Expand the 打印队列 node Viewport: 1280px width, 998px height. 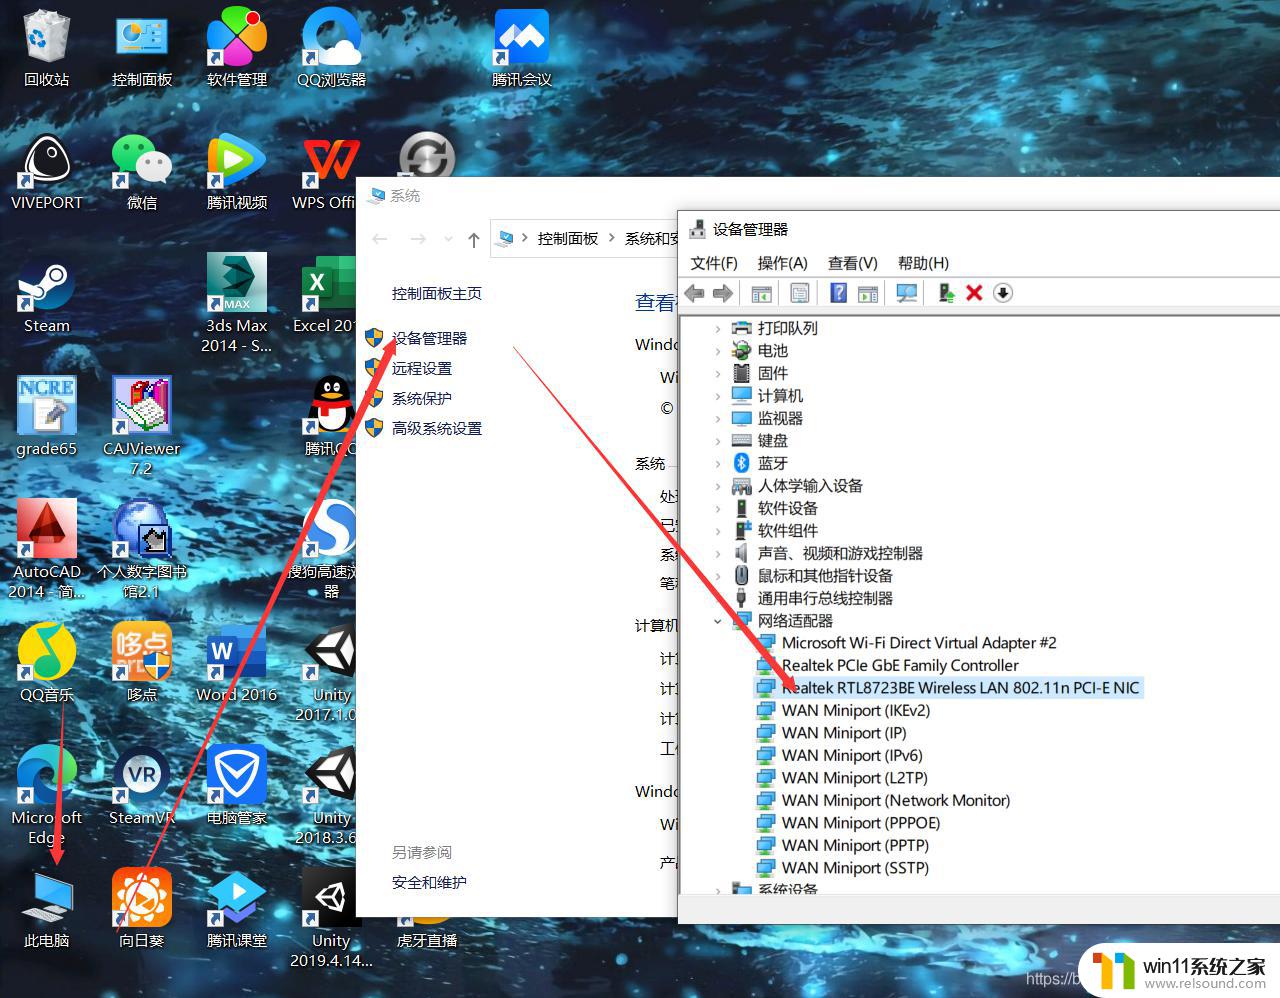coord(717,328)
